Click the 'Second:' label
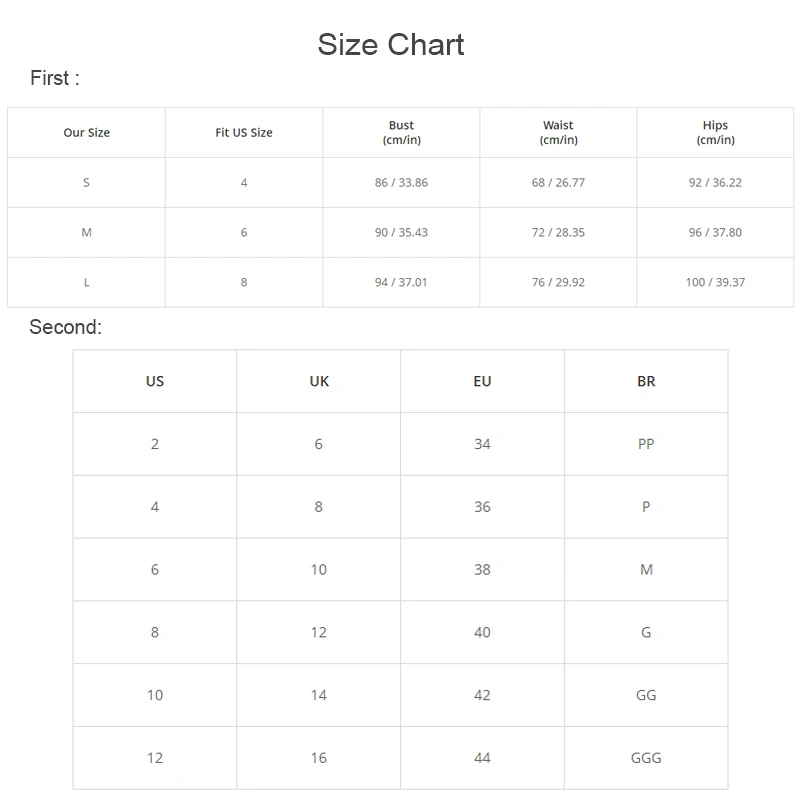Screen dimensions: 800x800 tap(66, 327)
